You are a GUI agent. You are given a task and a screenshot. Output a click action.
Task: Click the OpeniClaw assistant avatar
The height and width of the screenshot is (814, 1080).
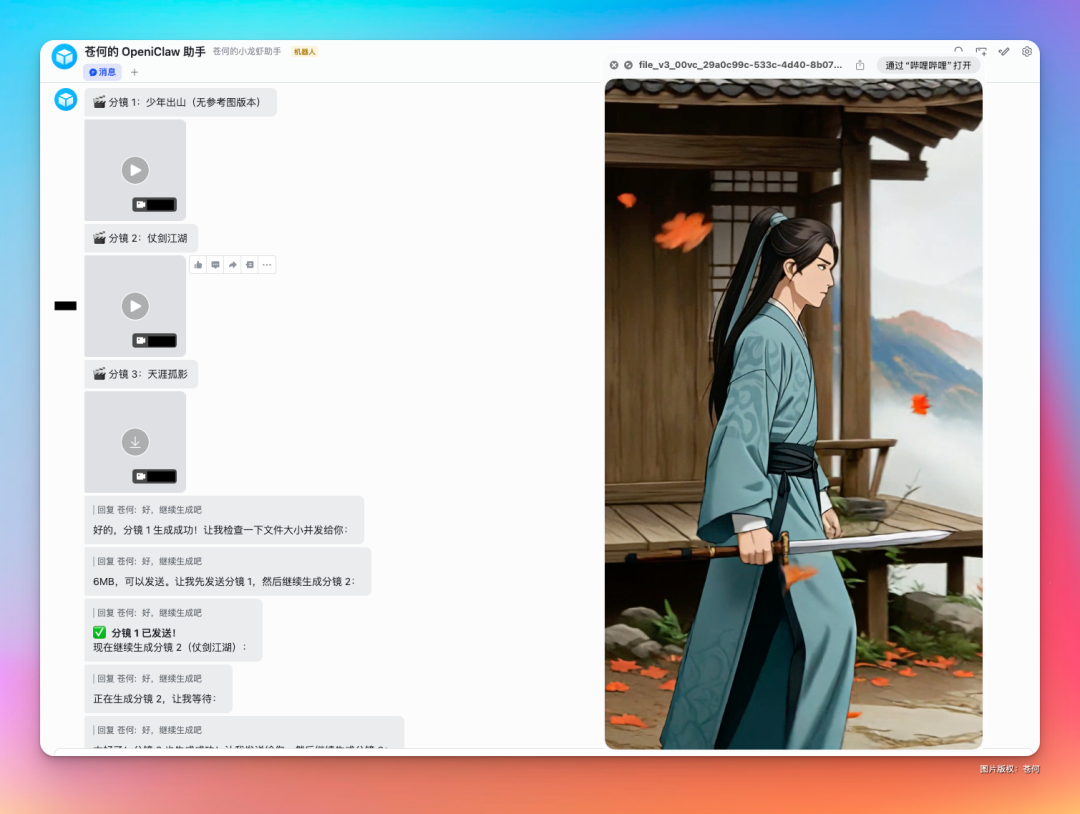point(63,56)
